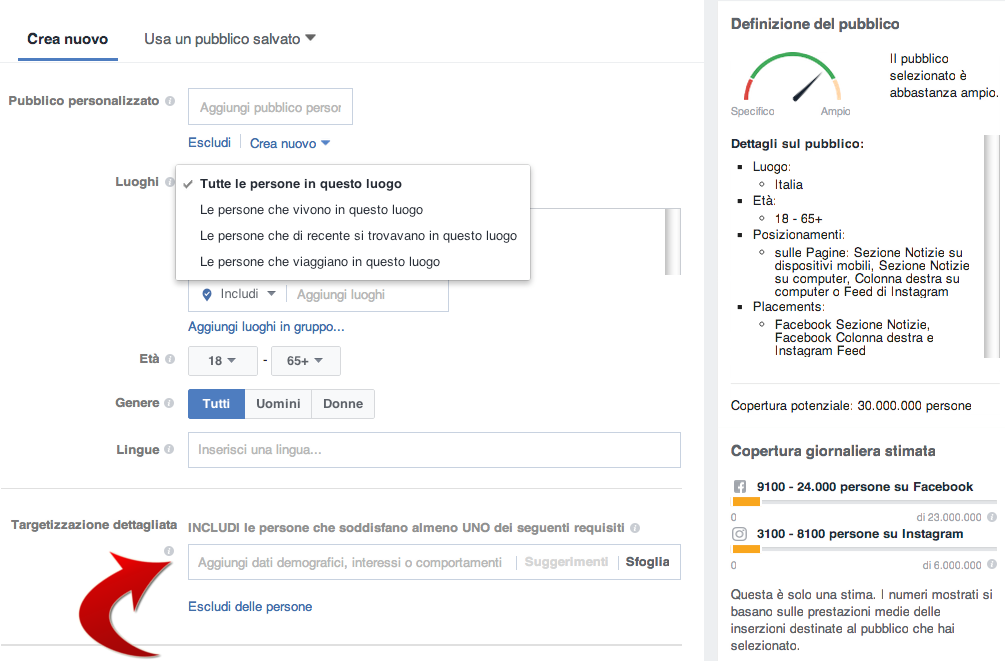The height and width of the screenshot is (661, 1005).
Task: Click the Instagram icon beside the Instagram reach estimate
Action: [x=740, y=535]
